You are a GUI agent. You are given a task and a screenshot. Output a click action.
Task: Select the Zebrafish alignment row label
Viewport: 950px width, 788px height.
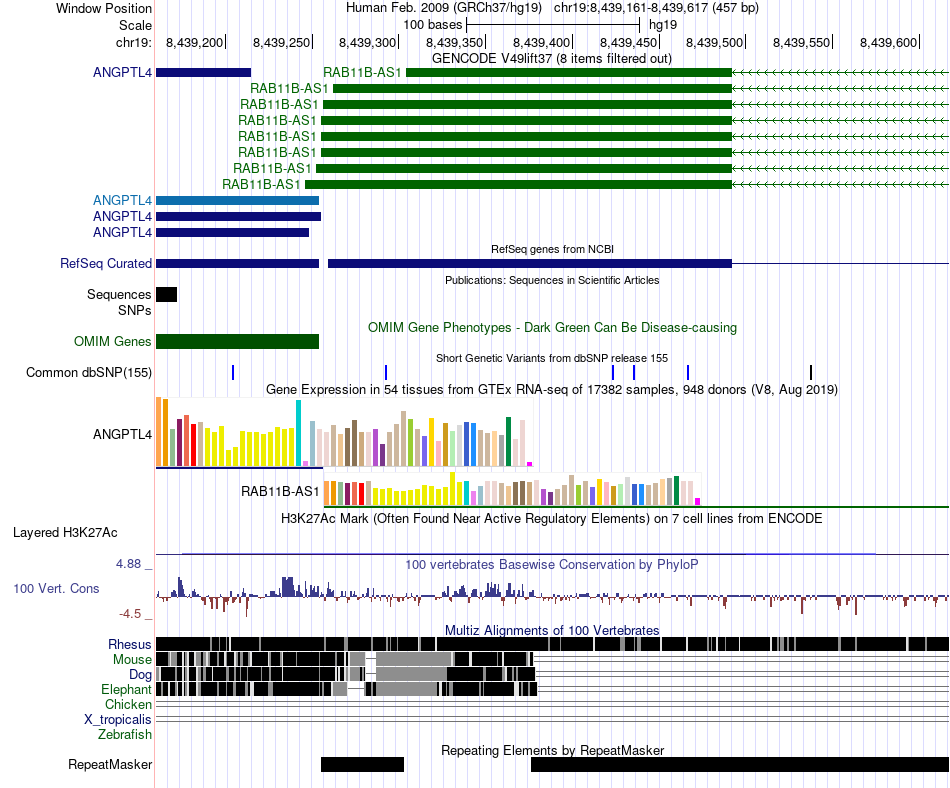click(125, 735)
